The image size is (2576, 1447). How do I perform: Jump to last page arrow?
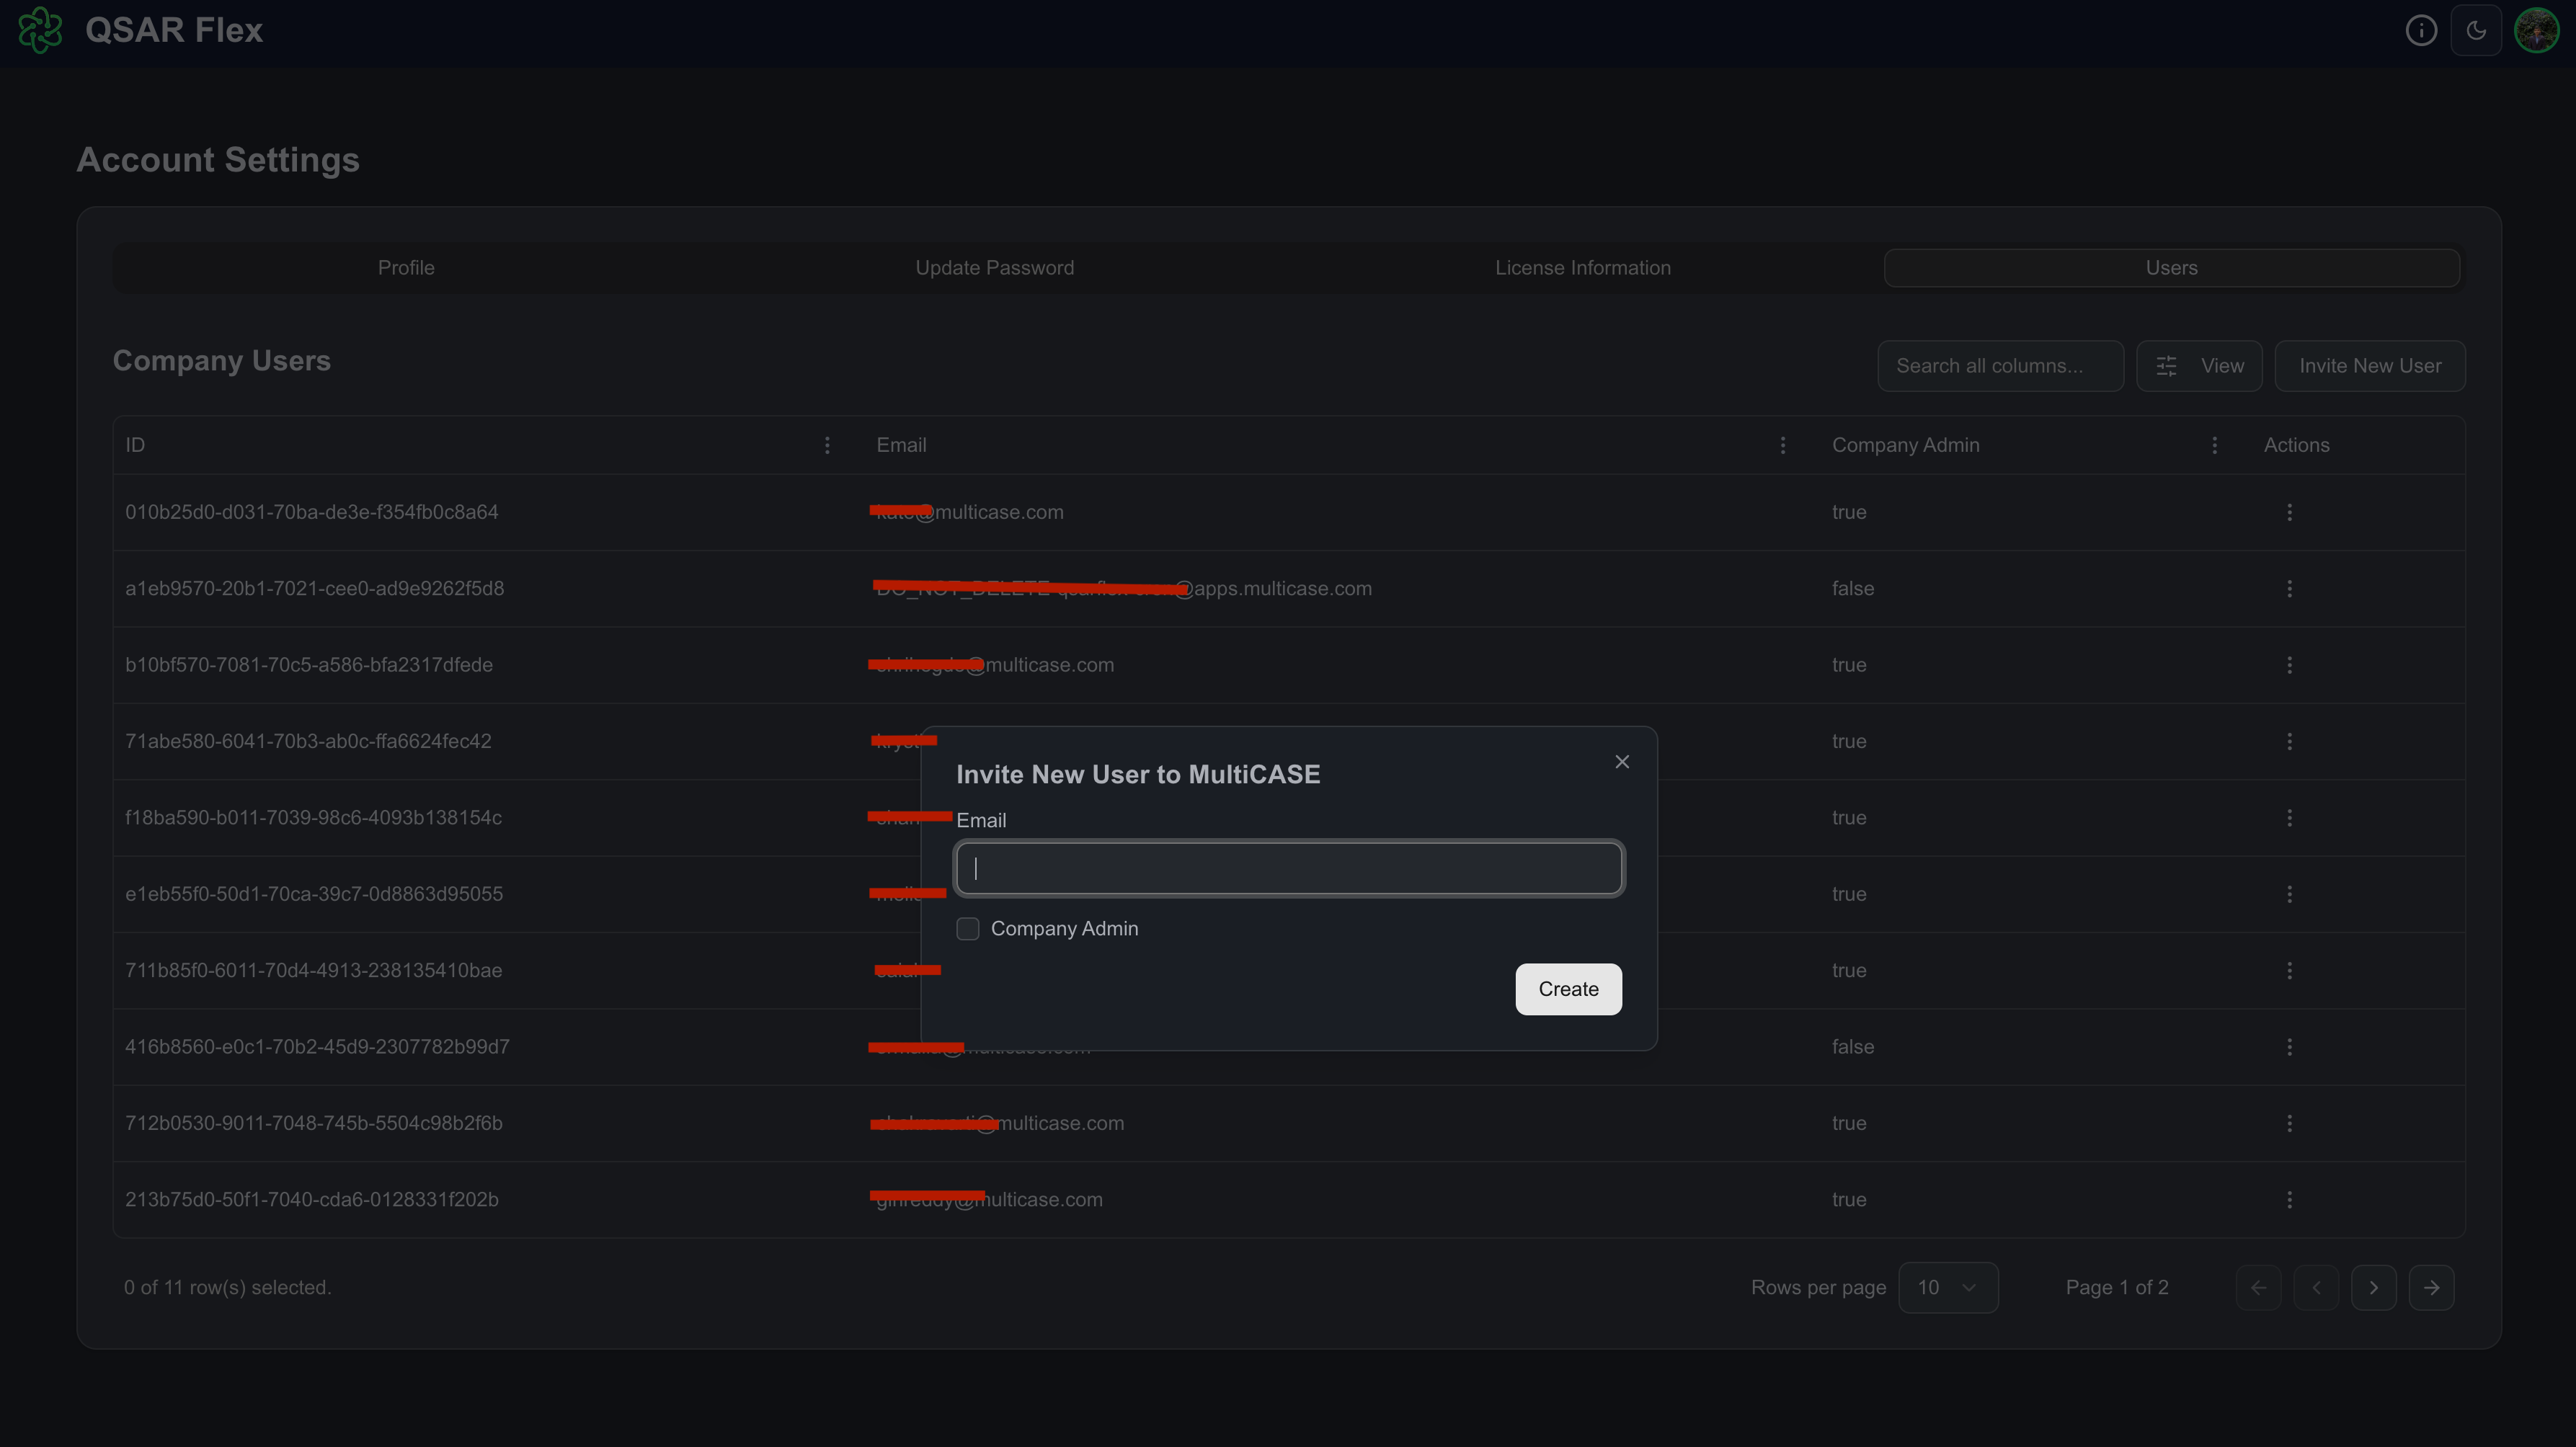pos(2431,1287)
